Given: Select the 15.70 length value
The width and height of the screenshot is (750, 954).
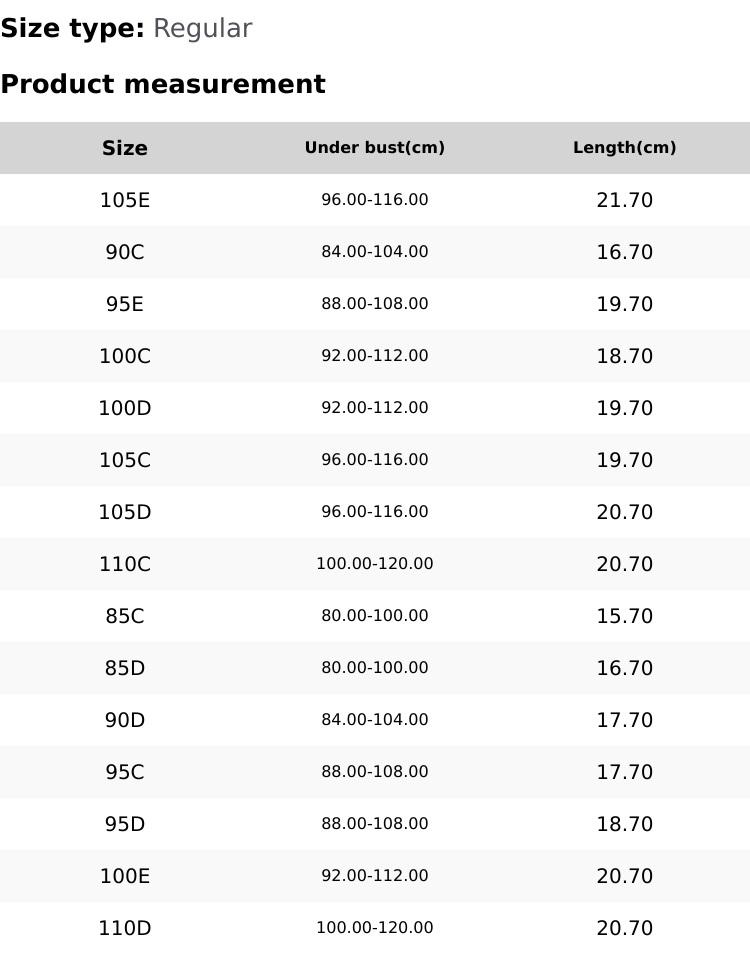Looking at the screenshot, I should (625, 616).
